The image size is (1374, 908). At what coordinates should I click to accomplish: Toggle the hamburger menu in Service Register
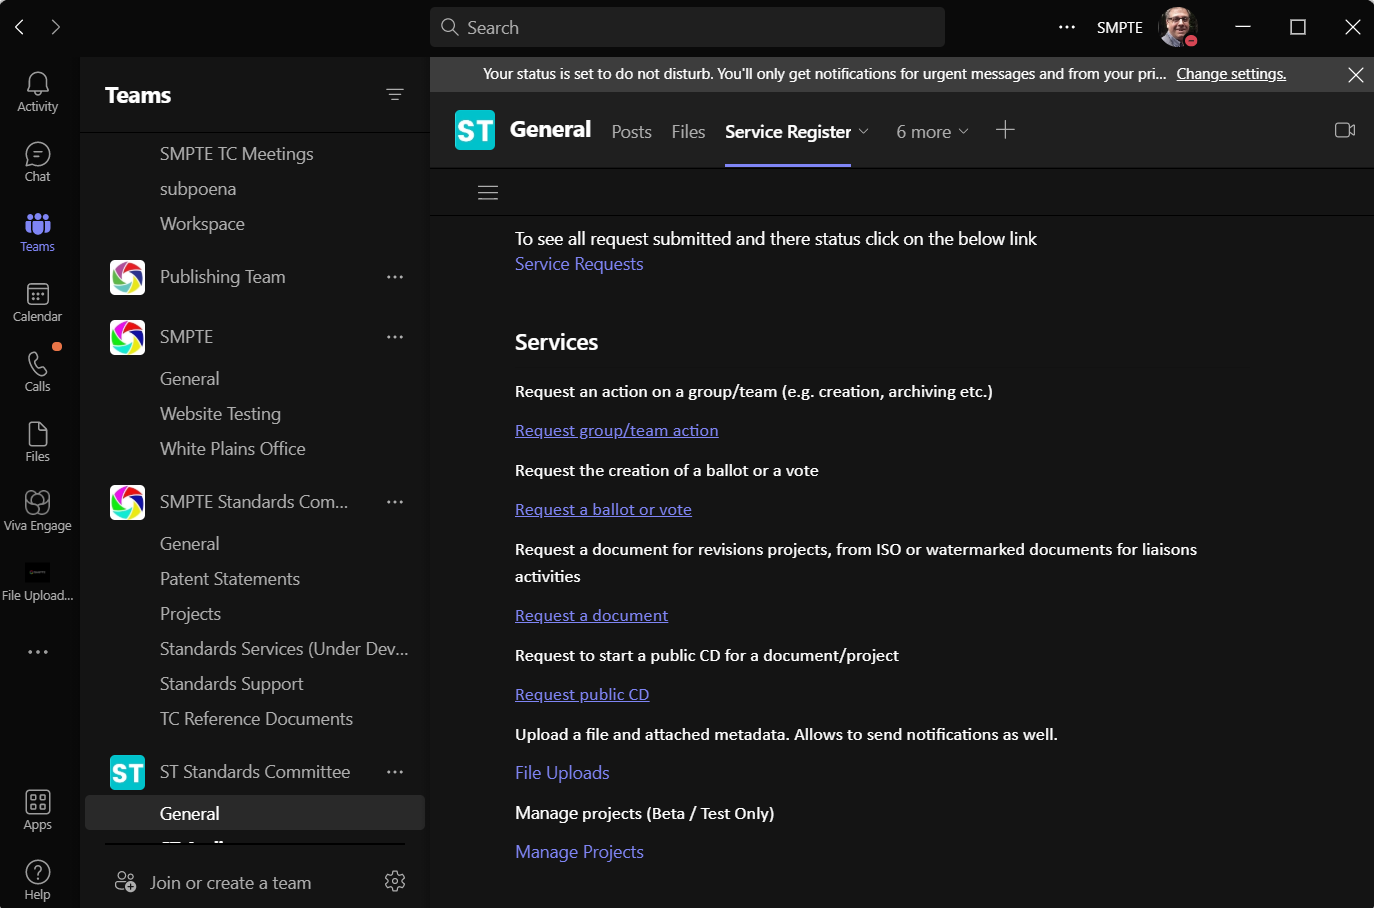pos(488,193)
